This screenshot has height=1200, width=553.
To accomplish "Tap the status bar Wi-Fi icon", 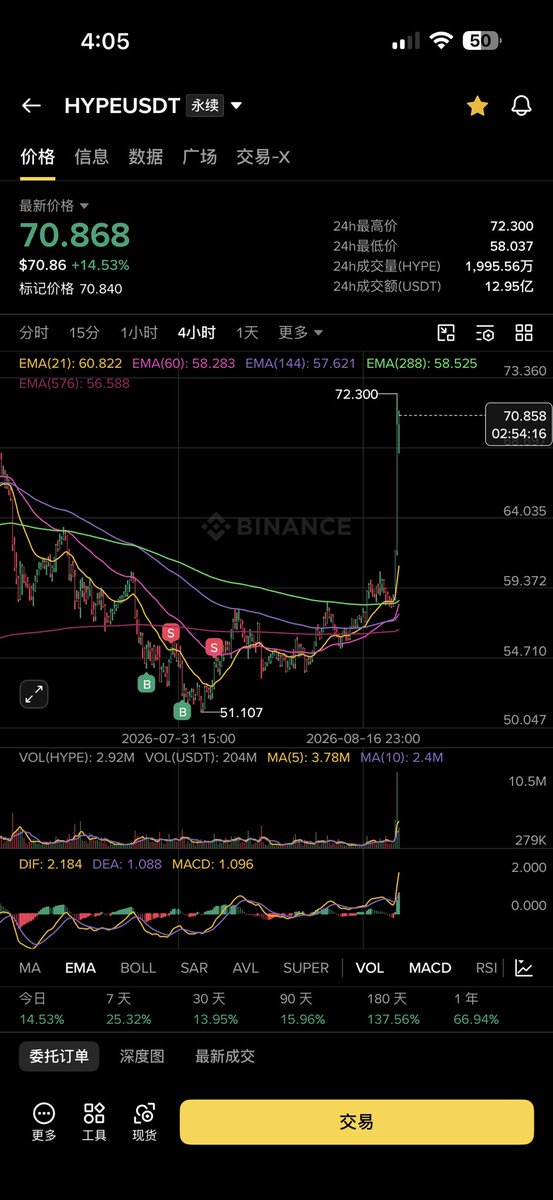I will (441, 41).
